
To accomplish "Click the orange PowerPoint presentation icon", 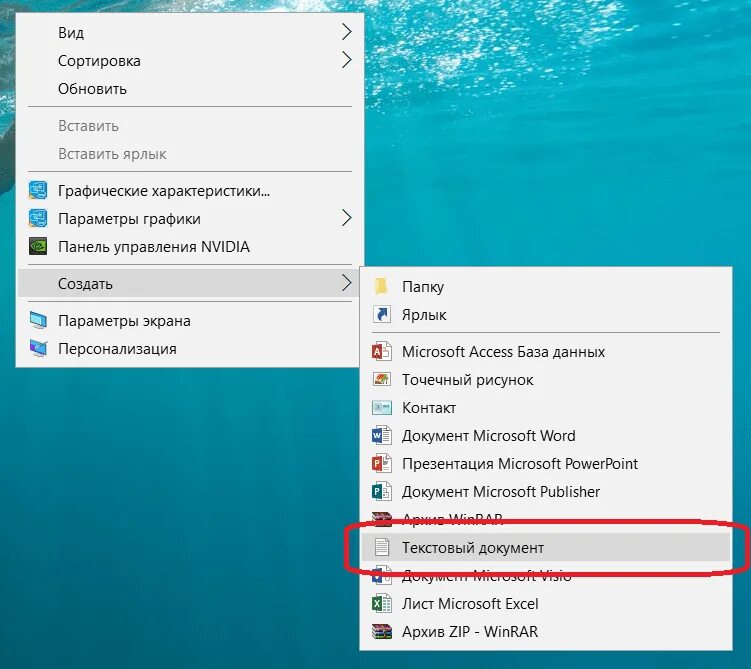I will 382,463.
